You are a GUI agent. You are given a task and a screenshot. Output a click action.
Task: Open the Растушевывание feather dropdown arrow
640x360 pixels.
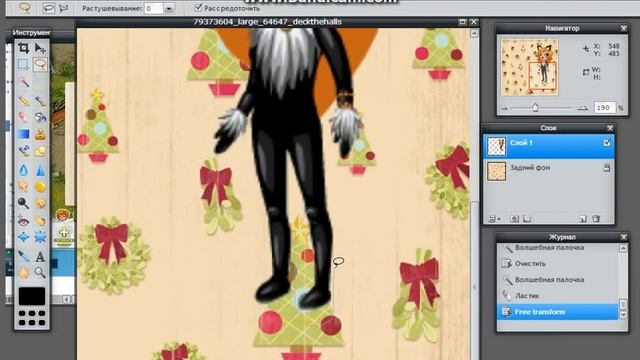169,8
